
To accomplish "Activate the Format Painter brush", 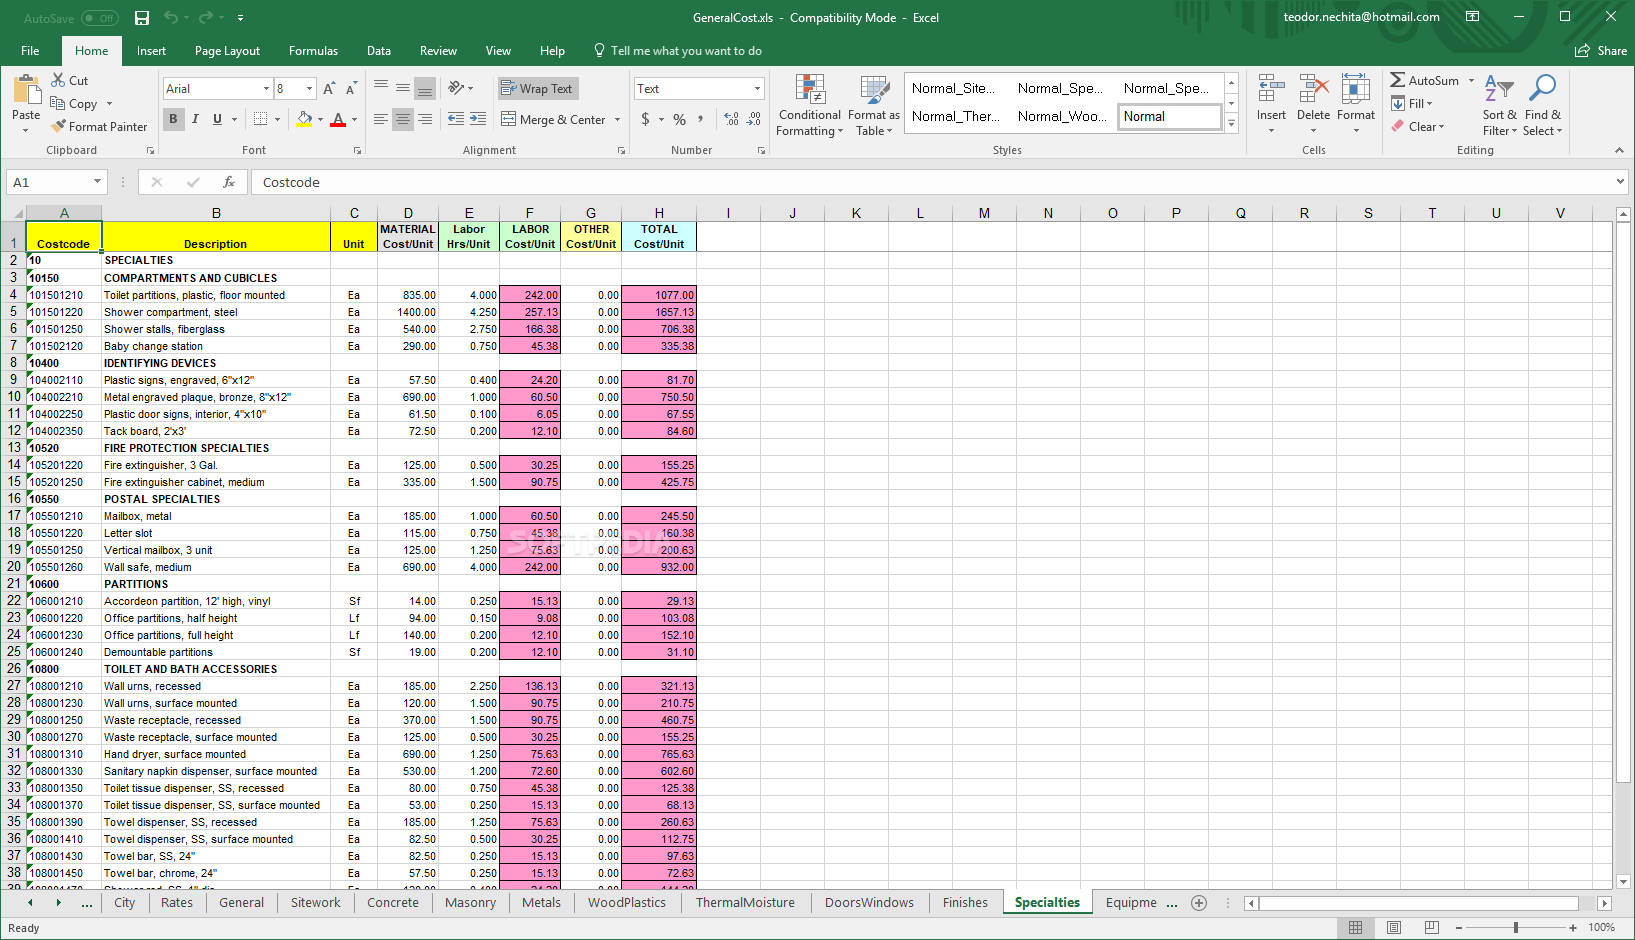I will tap(99, 127).
